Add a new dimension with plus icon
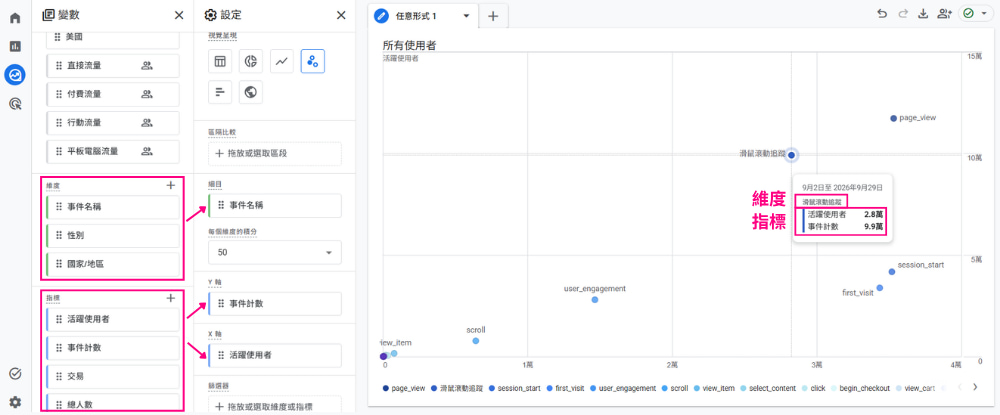 (170, 186)
